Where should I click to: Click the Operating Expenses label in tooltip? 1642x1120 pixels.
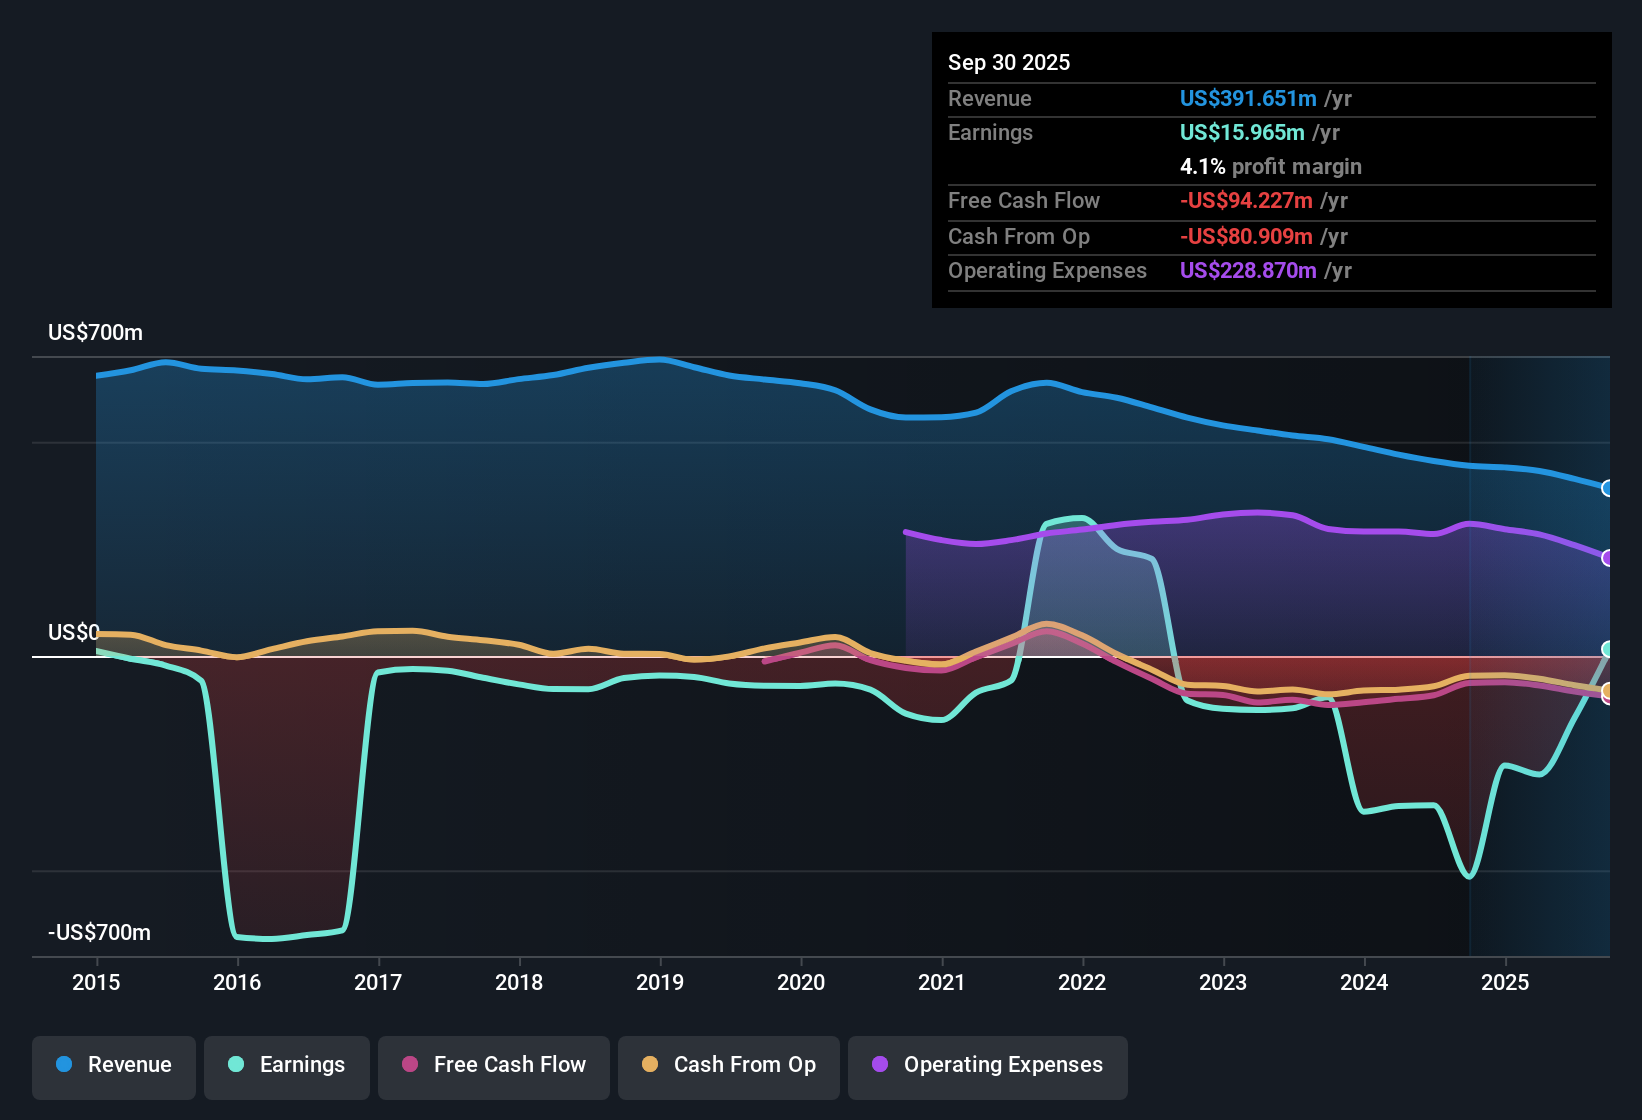[x=1047, y=271]
